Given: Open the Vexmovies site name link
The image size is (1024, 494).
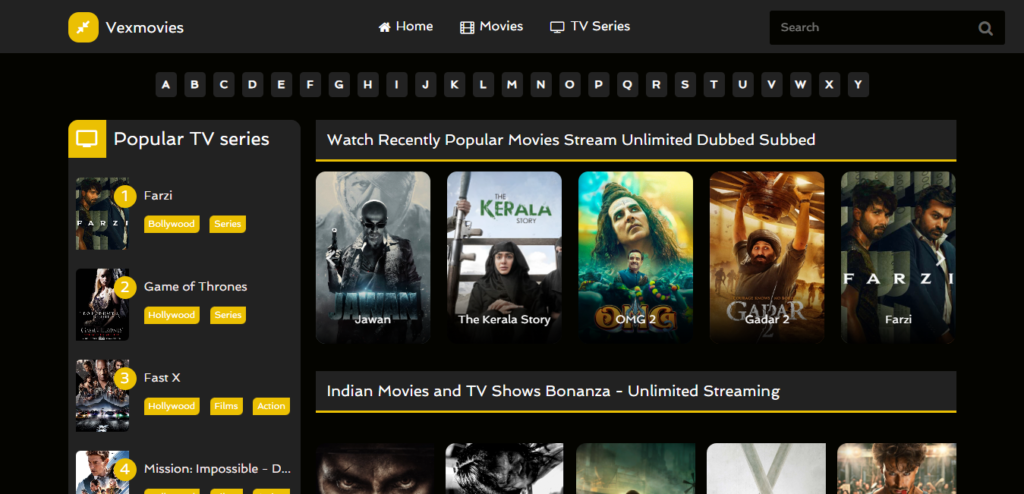Looking at the screenshot, I should (144, 27).
